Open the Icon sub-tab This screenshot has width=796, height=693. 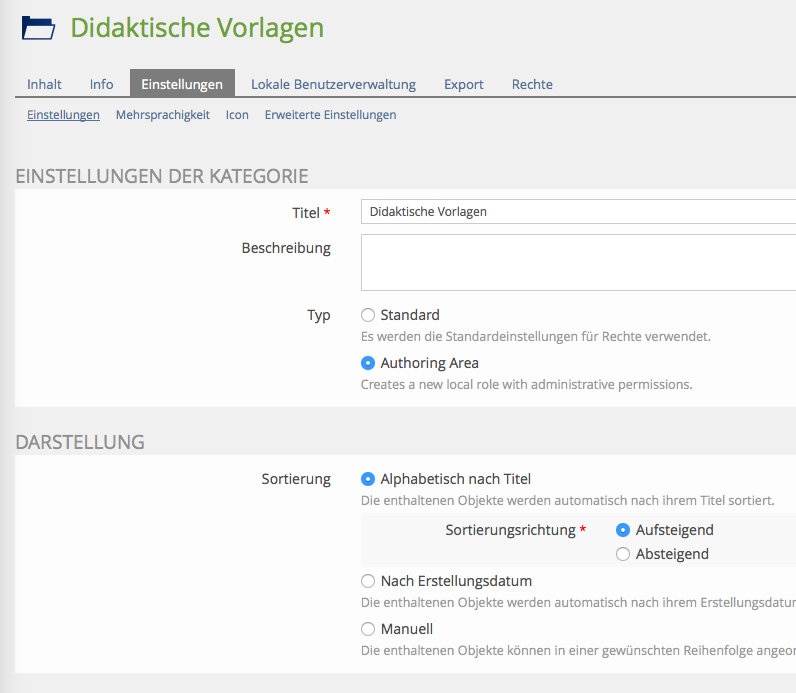[237, 115]
